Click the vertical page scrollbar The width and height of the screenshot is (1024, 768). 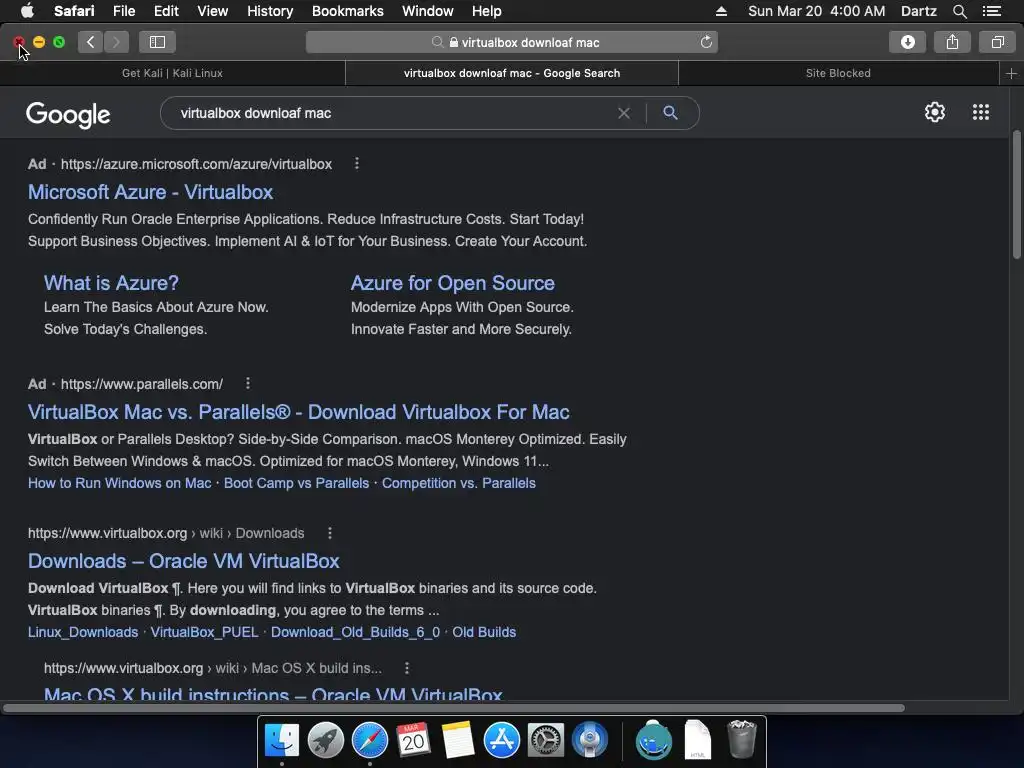point(1016,195)
